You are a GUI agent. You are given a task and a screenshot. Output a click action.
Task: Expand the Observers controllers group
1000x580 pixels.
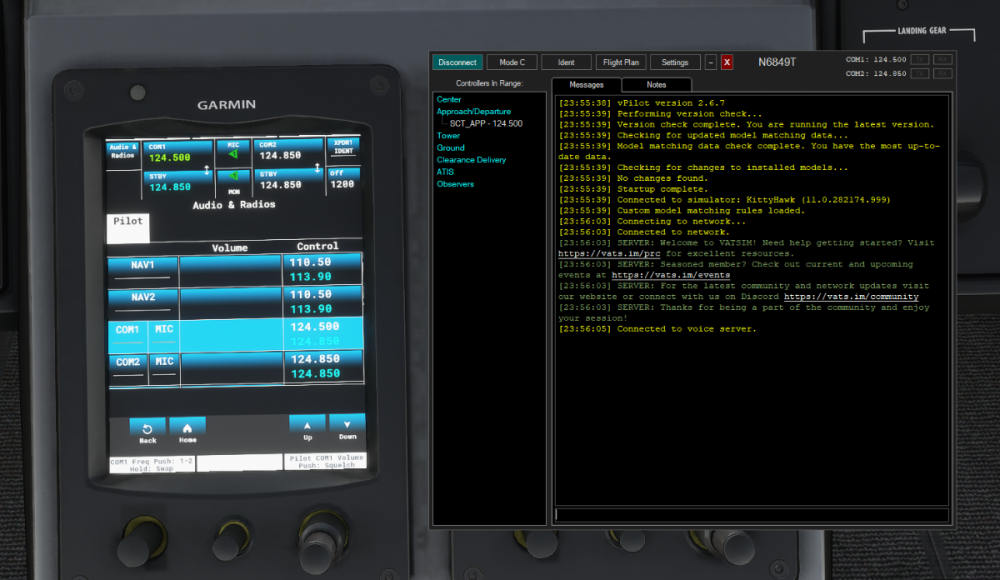point(455,183)
